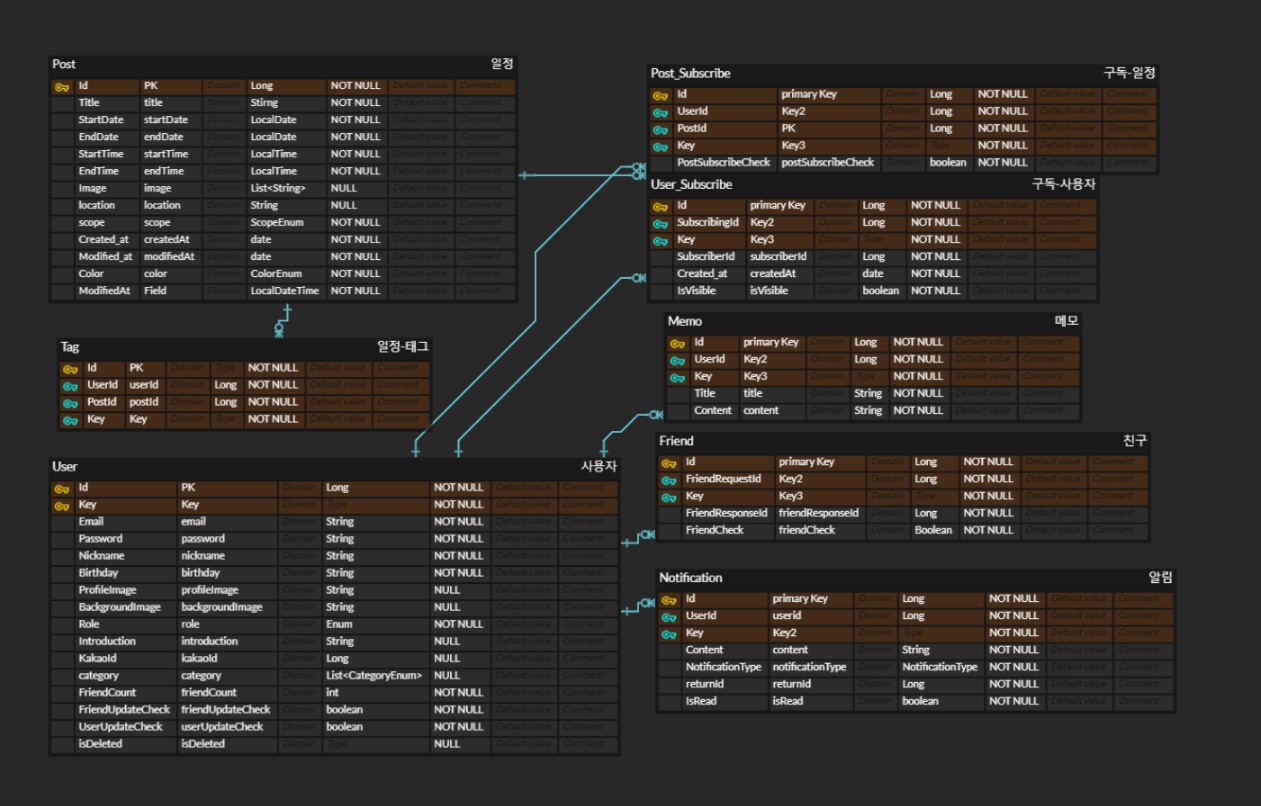Click the 'StartDate' column name in Post table
1261x806 pixels.
click(x=100, y=120)
